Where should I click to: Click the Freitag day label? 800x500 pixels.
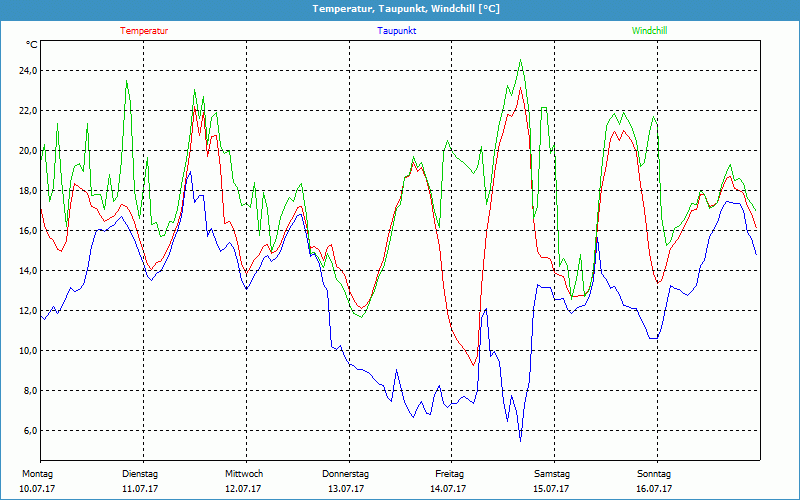(449, 474)
